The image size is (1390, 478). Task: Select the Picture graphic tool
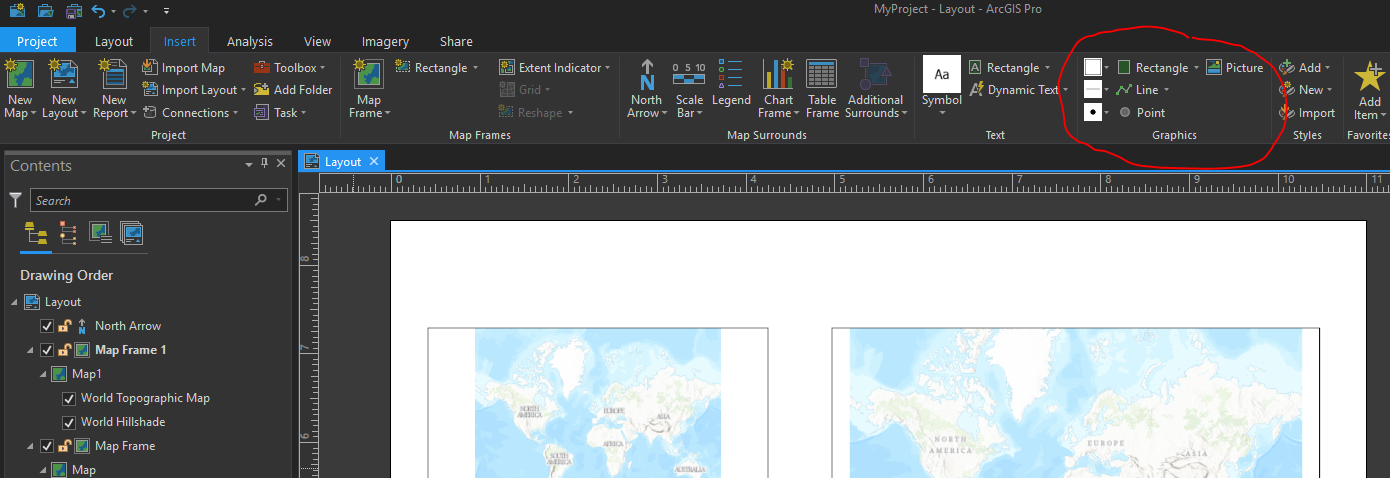pos(1235,68)
